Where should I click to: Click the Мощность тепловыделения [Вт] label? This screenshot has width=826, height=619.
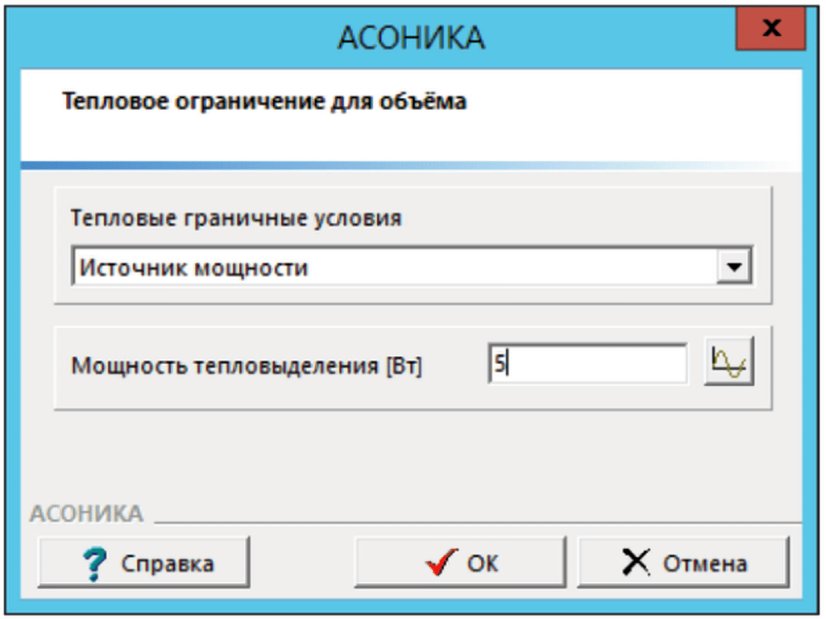click(x=247, y=366)
